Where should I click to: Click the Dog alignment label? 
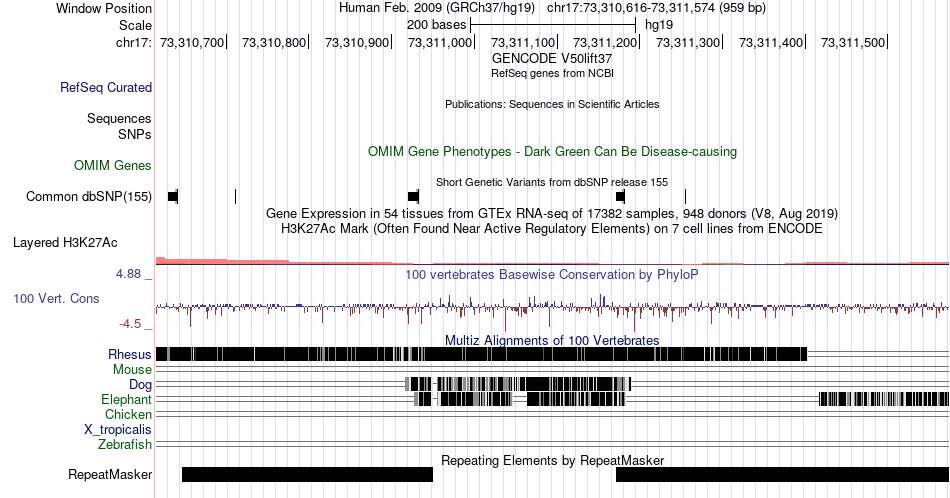[141, 385]
